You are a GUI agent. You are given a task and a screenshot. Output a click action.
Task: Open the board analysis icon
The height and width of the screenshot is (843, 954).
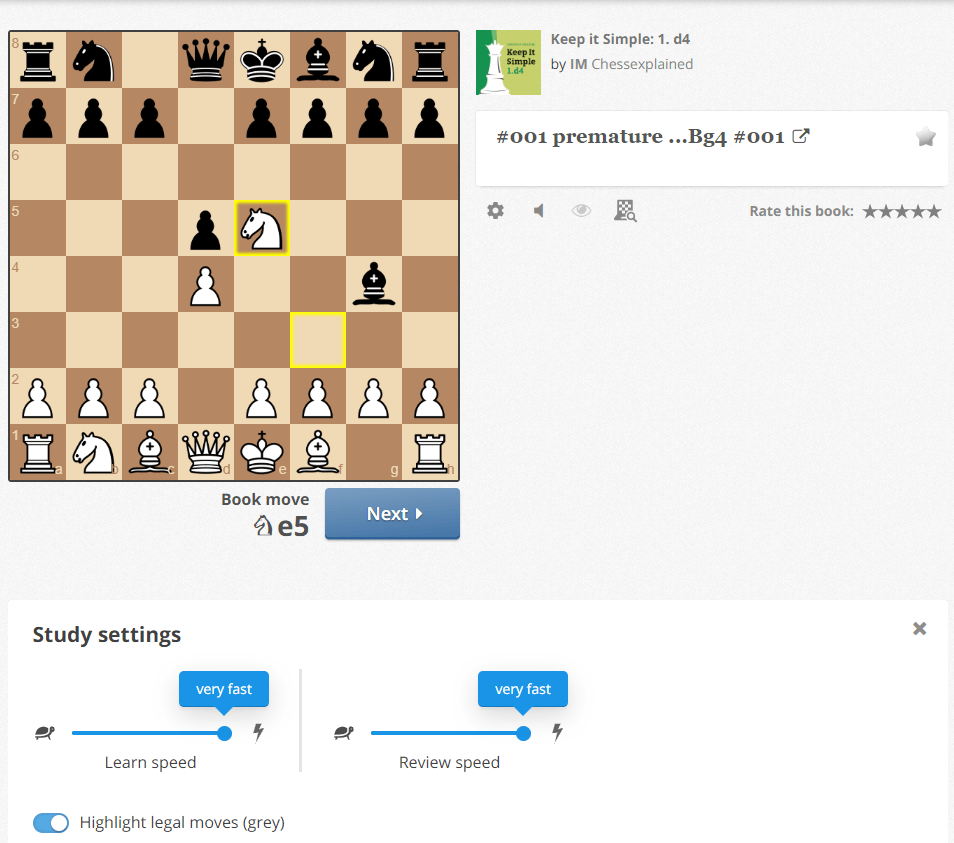coord(625,211)
